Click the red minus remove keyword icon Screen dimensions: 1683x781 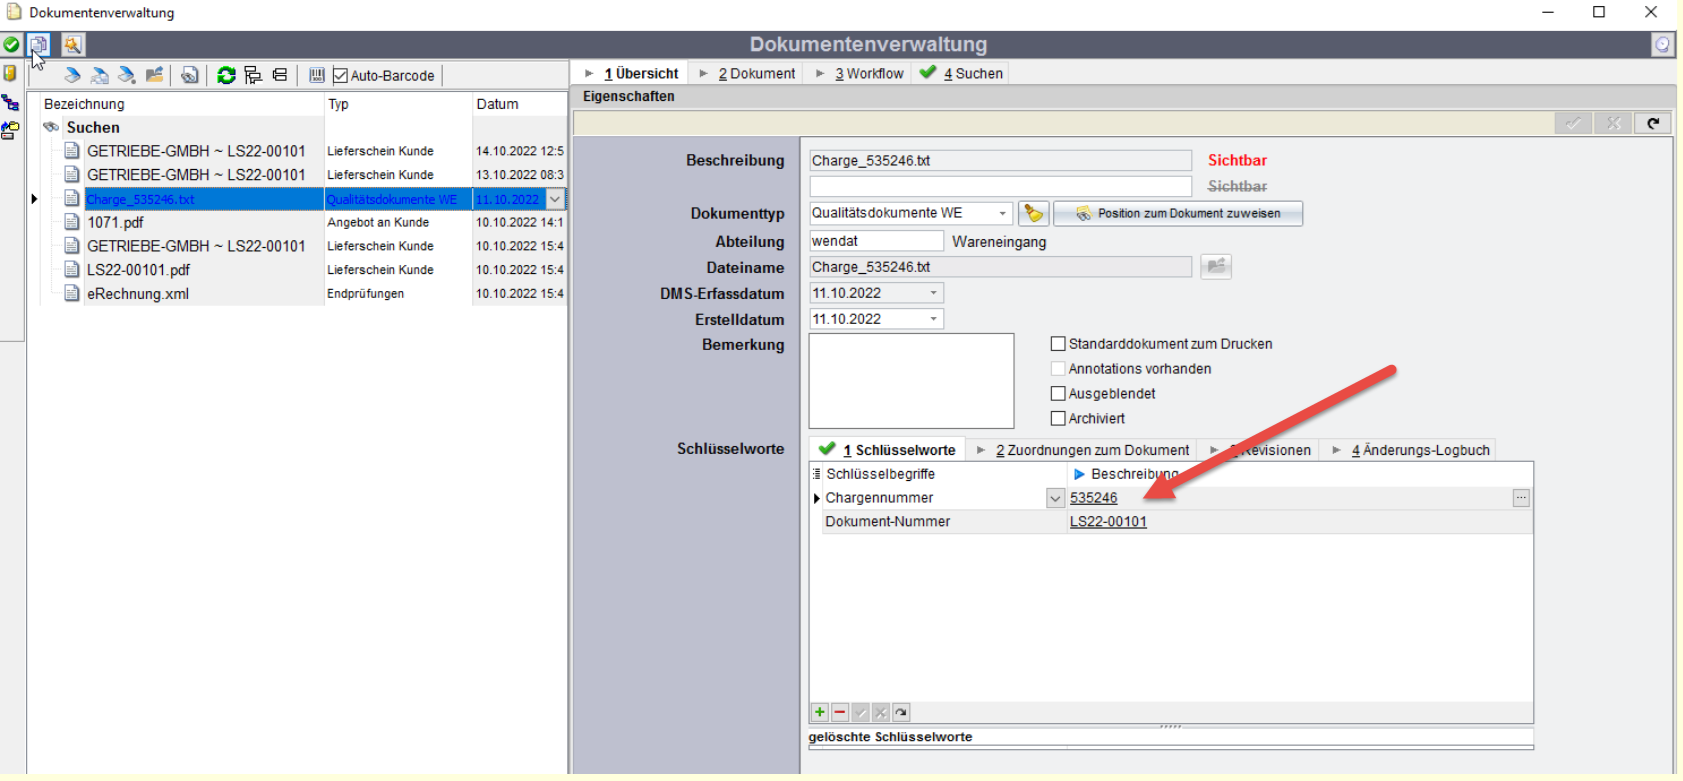coord(840,712)
